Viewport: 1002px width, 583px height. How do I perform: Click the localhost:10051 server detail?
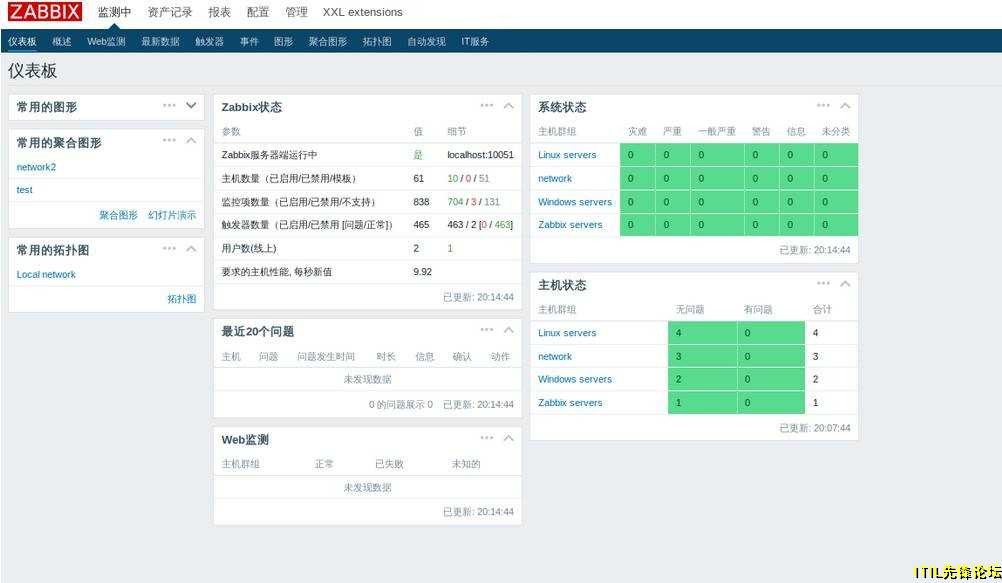click(x=481, y=155)
